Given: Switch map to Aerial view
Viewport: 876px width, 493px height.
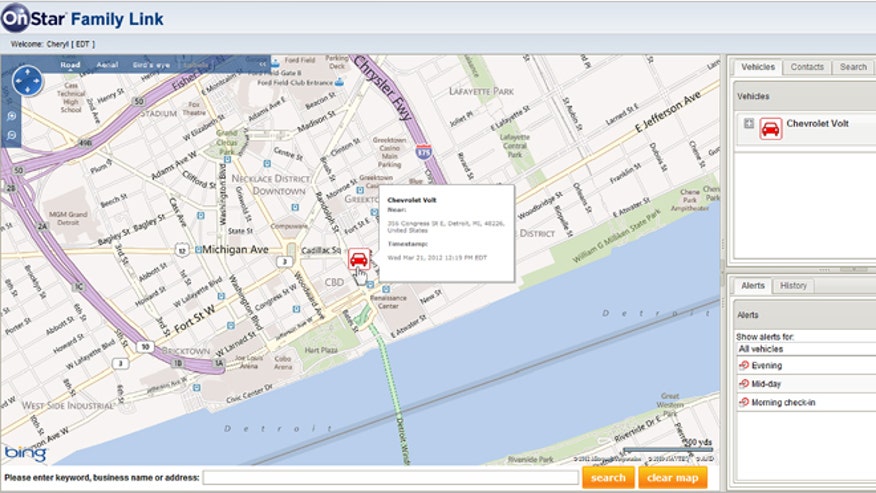Looking at the screenshot, I should [107, 65].
